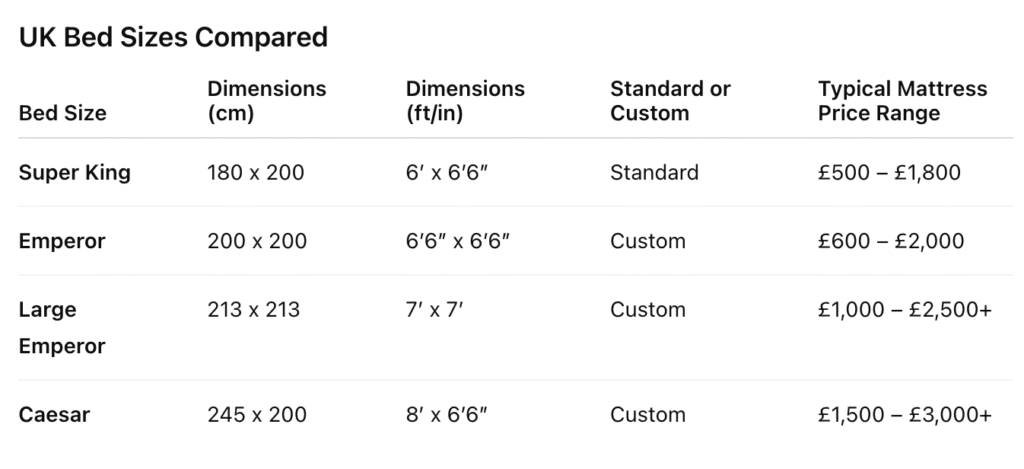Select the "Super King" row label
The width and height of the screenshot is (1024, 469).
(x=75, y=172)
